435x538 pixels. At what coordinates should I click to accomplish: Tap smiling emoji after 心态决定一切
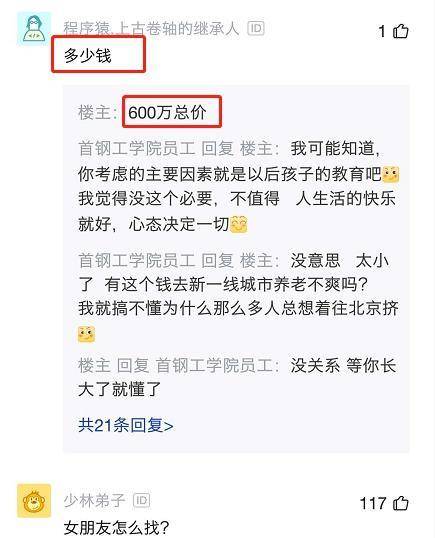pos(238,224)
